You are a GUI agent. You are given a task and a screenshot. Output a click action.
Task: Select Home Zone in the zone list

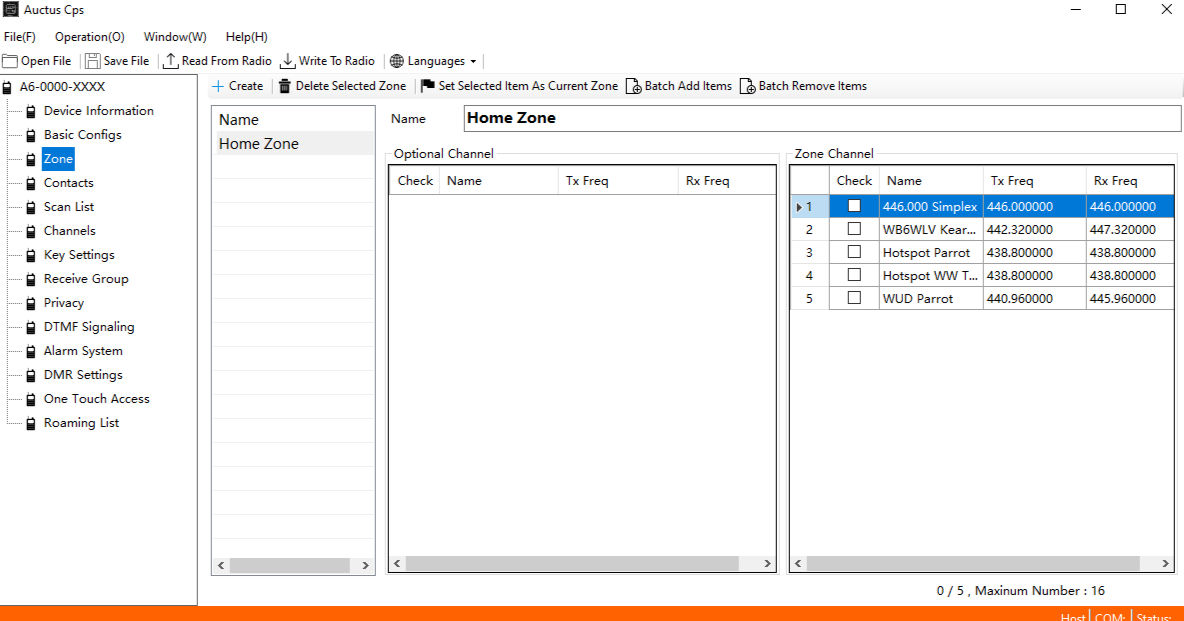259,144
